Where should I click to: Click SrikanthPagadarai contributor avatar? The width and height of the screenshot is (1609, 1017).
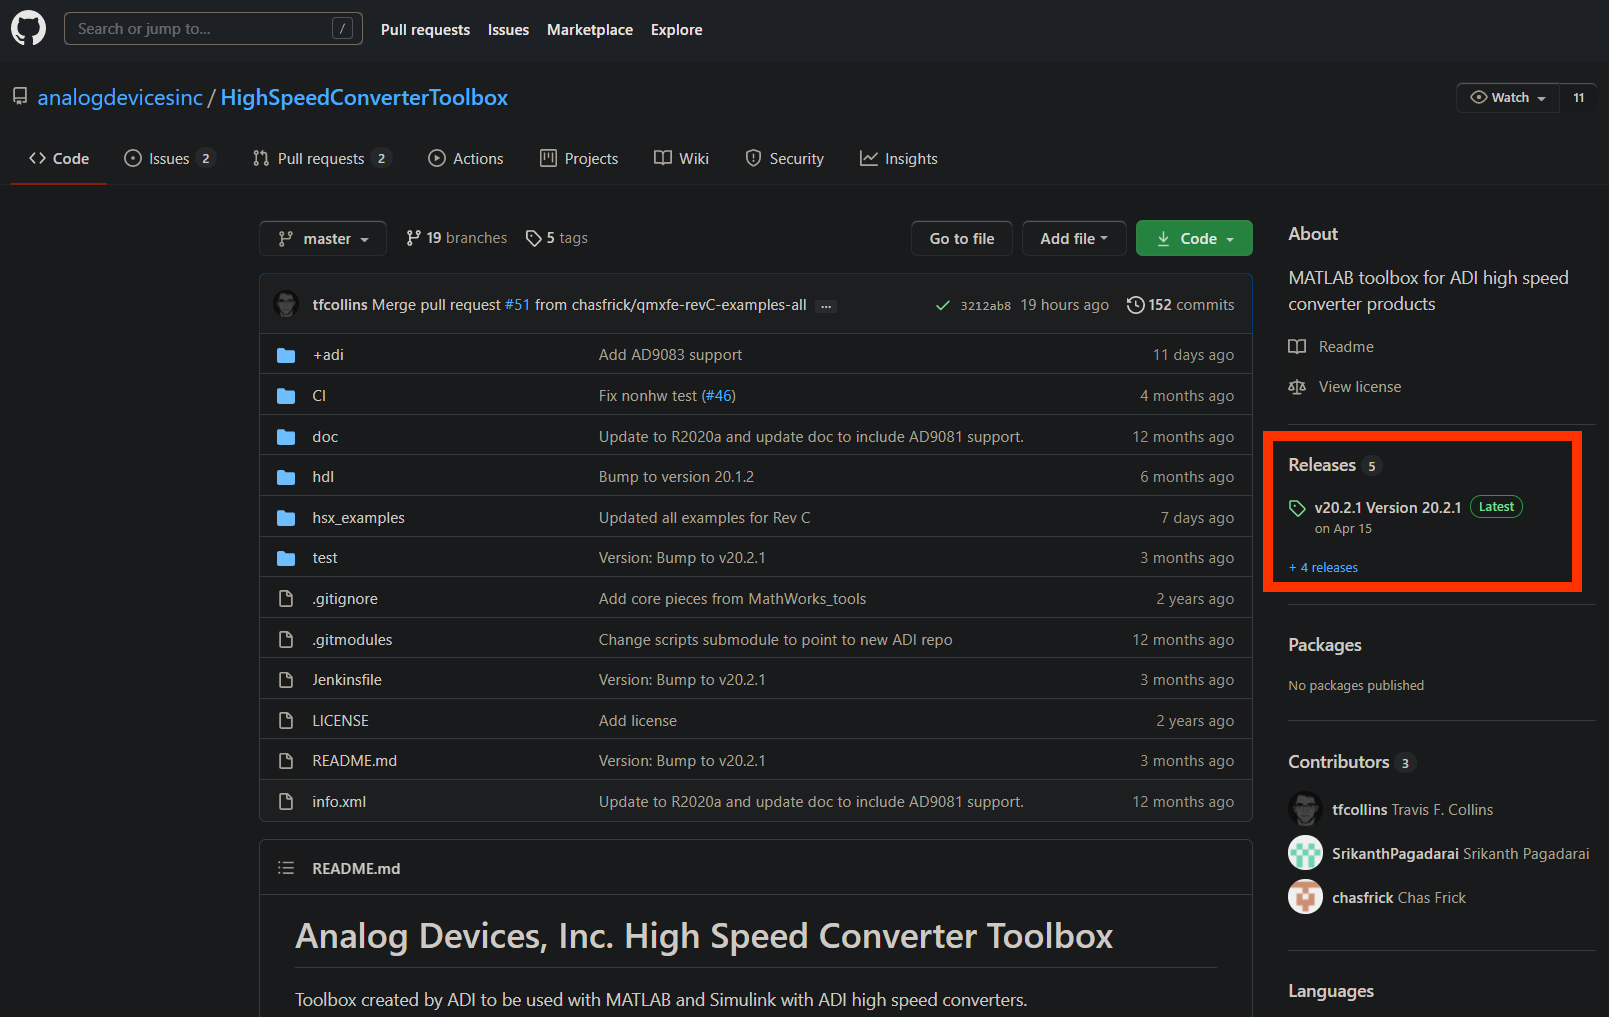(1305, 853)
